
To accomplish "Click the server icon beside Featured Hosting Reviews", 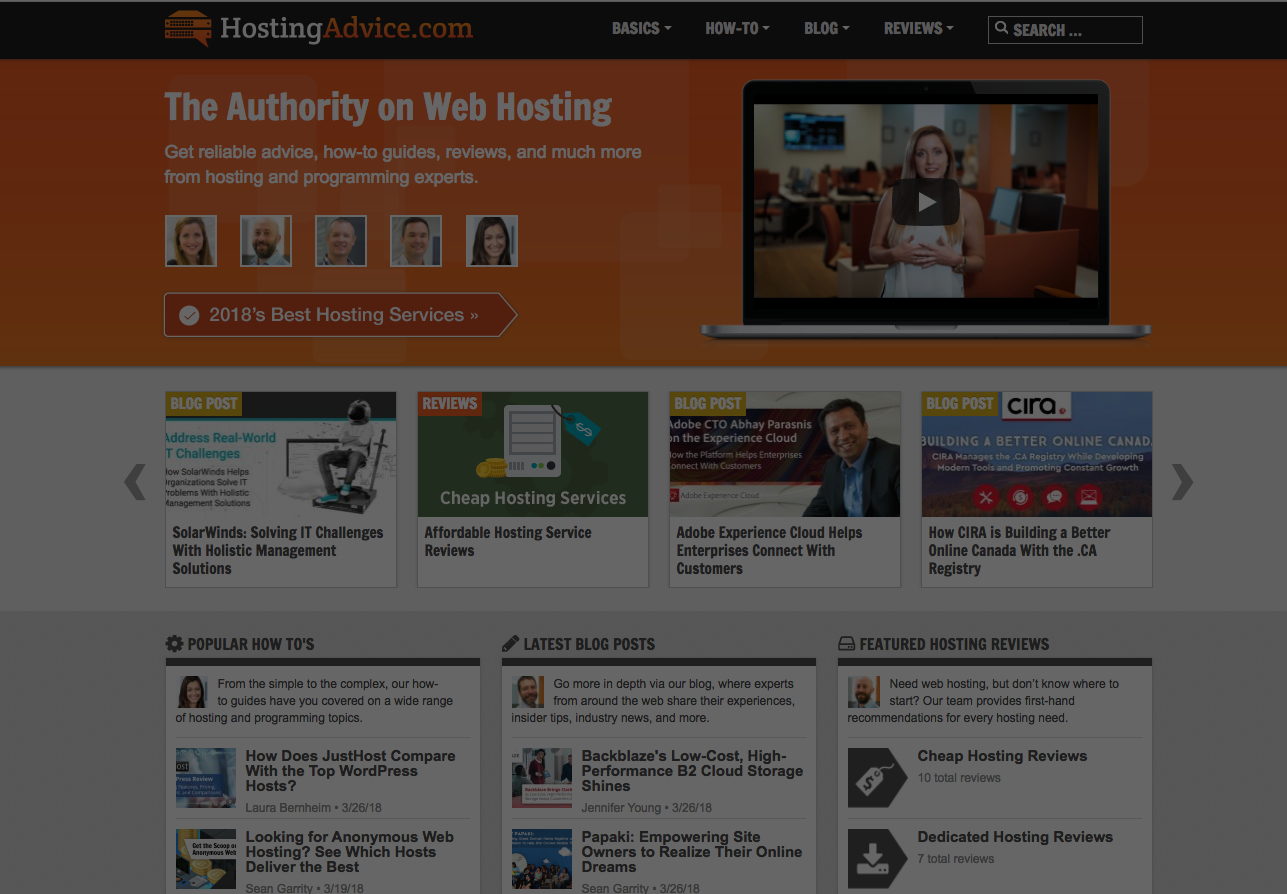I will (x=847, y=644).
